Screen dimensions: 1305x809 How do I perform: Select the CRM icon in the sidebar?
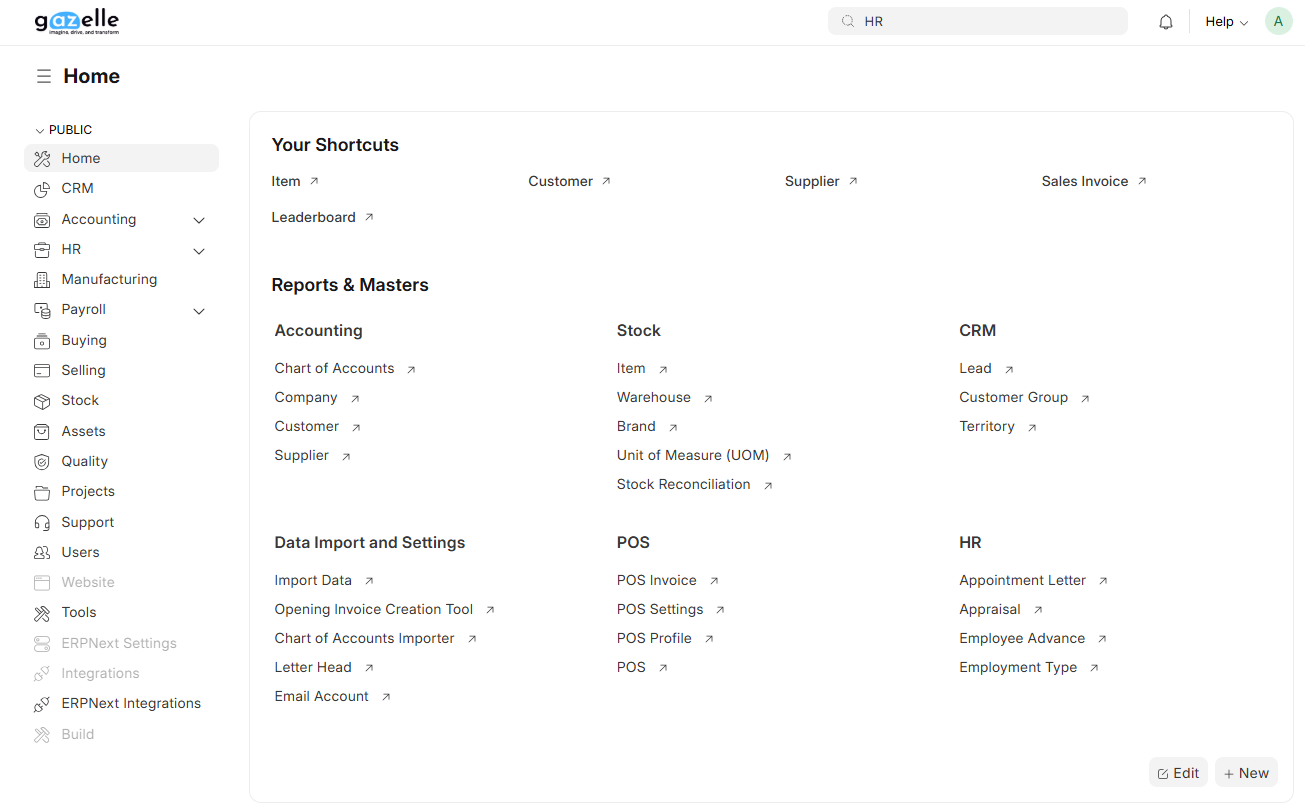41,188
